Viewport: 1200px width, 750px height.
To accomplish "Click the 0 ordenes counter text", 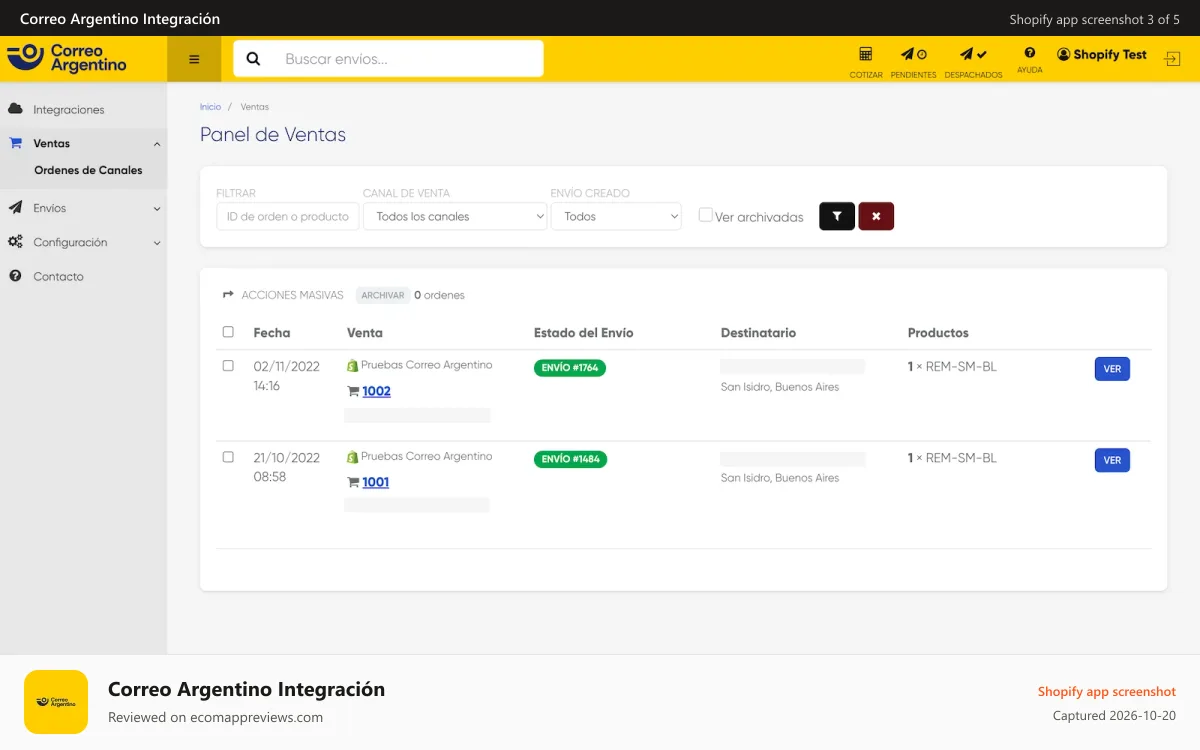I will (439, 295).
